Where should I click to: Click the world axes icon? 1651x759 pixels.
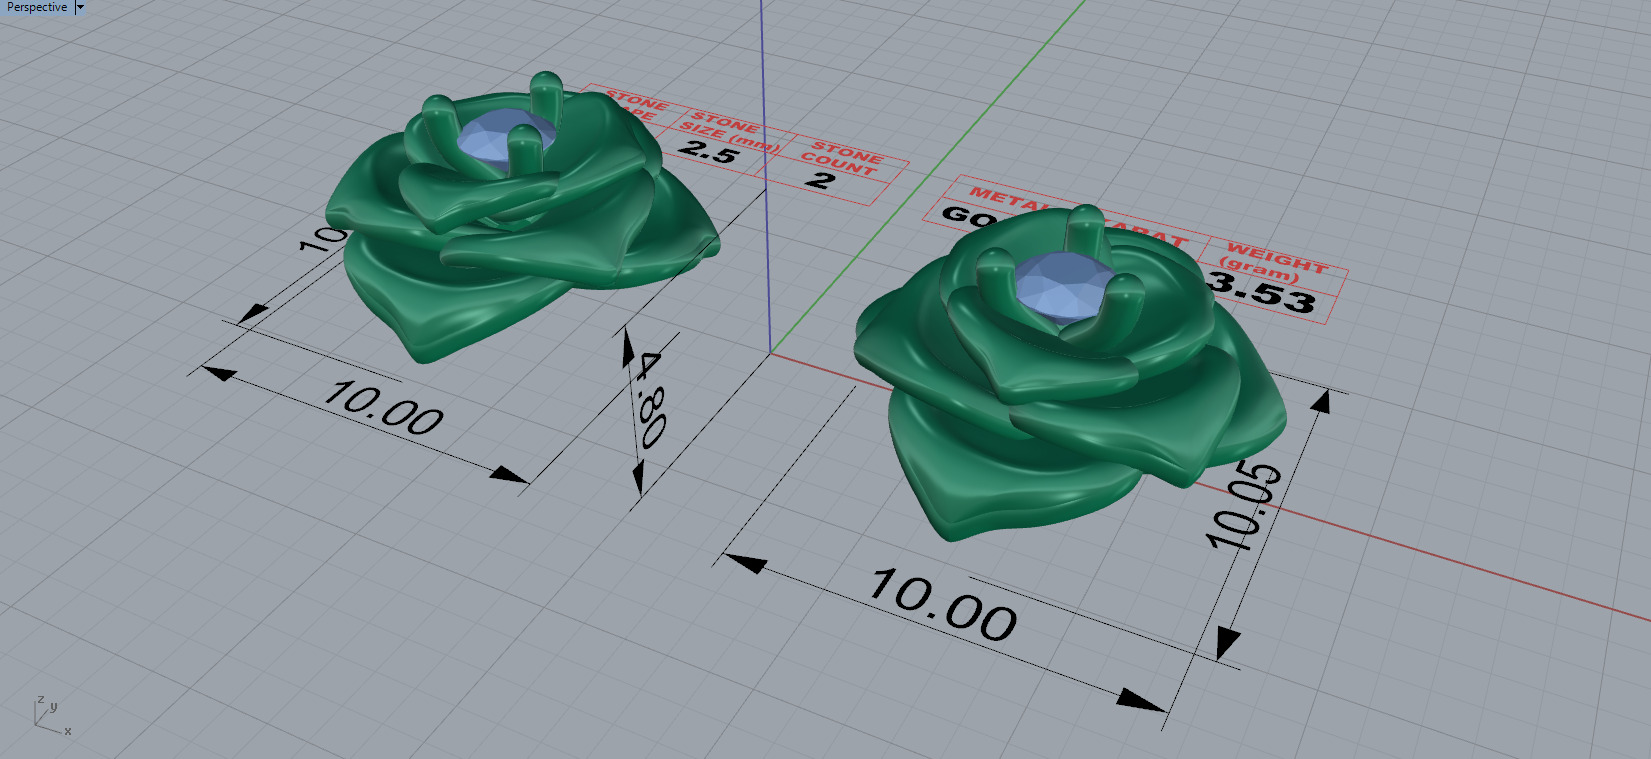pyautogui.click(x=53, y=716)
